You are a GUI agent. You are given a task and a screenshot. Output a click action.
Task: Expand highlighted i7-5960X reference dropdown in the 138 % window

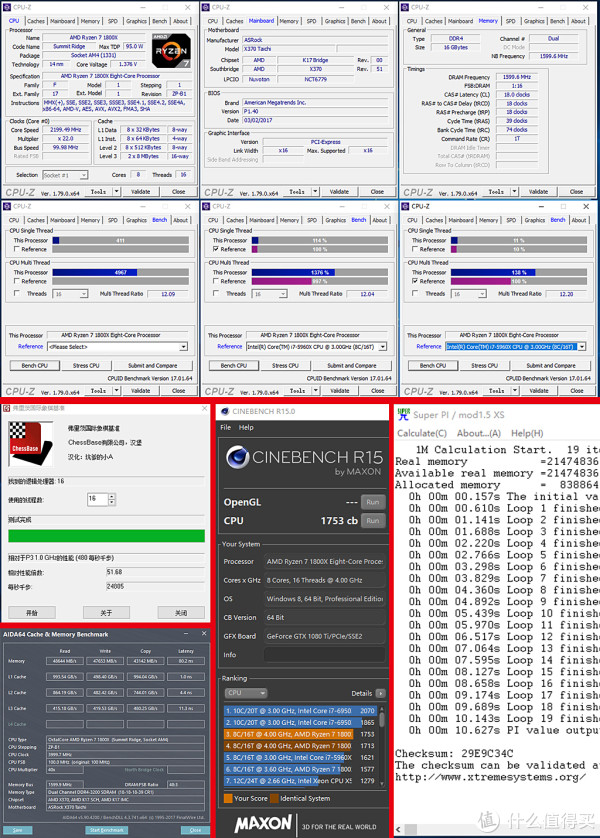tap(582, 347)
